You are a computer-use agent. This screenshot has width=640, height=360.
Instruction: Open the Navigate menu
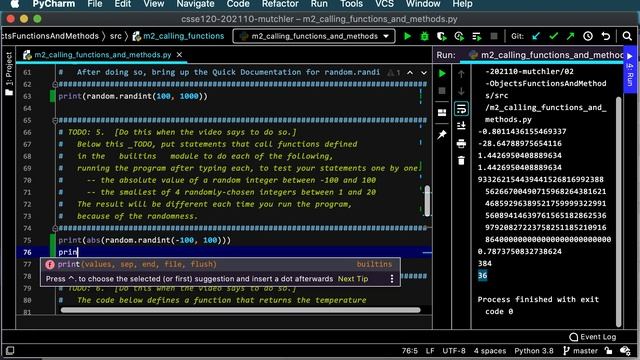click(x=195, y=4)
